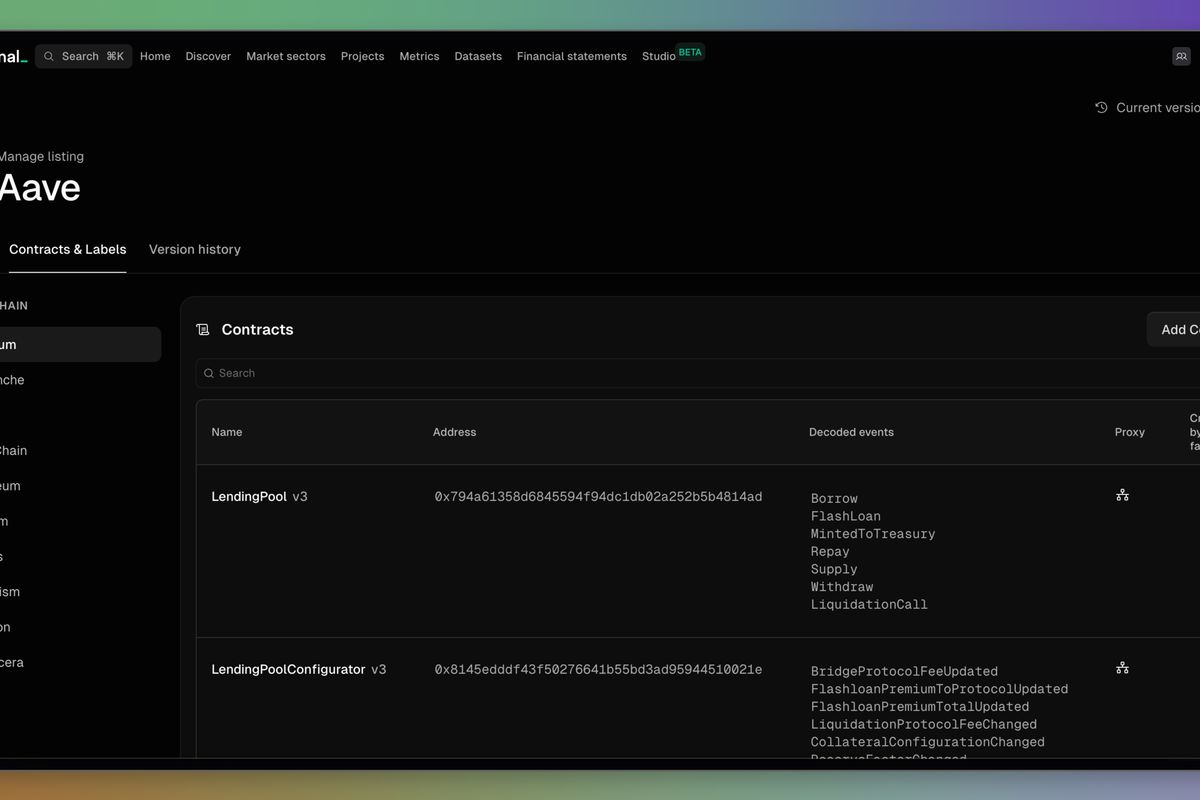The height and width of the screenshot is (800, 1200).
Task: Select the highlighted chain ending in 'um'
Action: [x=80, y=344]
